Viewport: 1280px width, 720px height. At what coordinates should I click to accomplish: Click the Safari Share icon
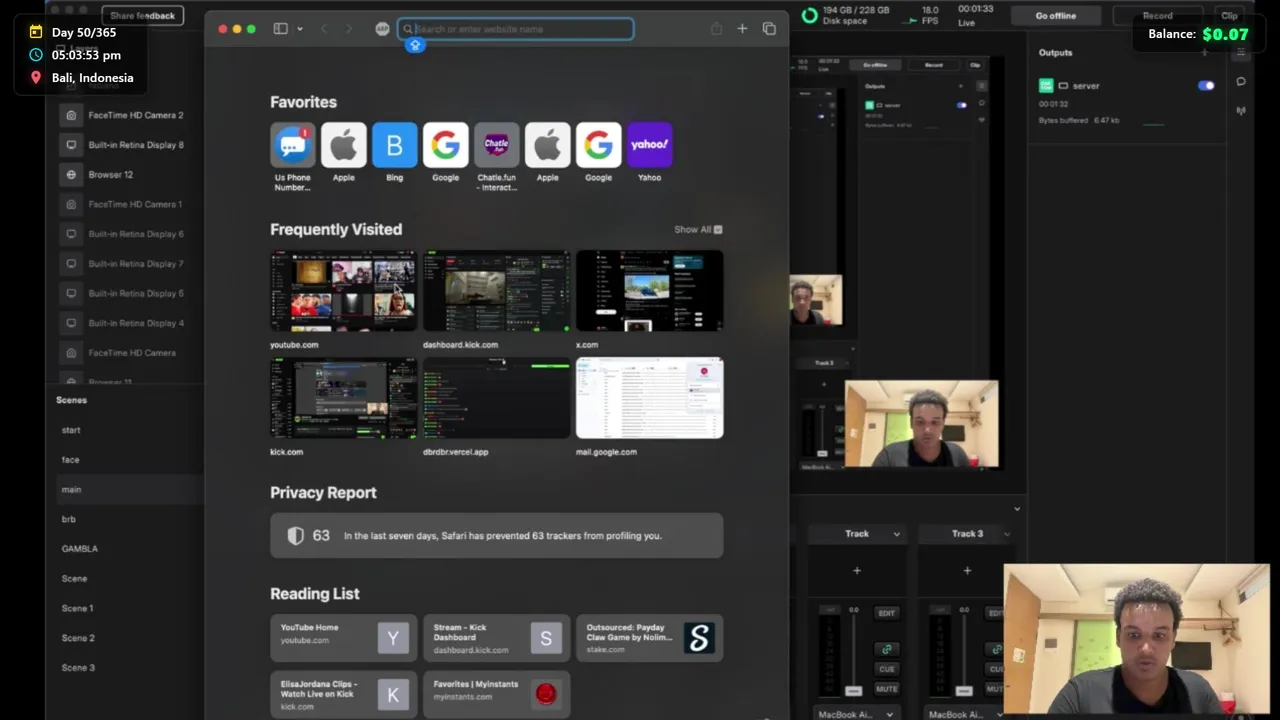coord(716,29)
